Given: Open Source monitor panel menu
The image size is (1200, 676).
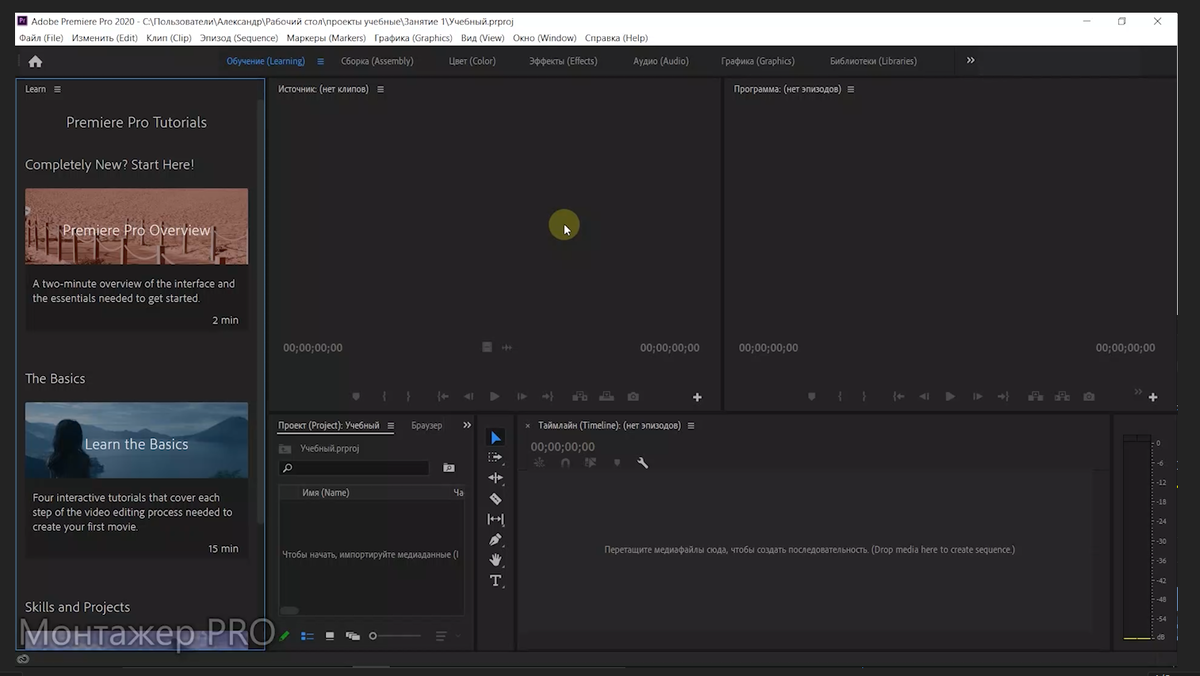Looking at the screenshot, I should tap(380, 89).
